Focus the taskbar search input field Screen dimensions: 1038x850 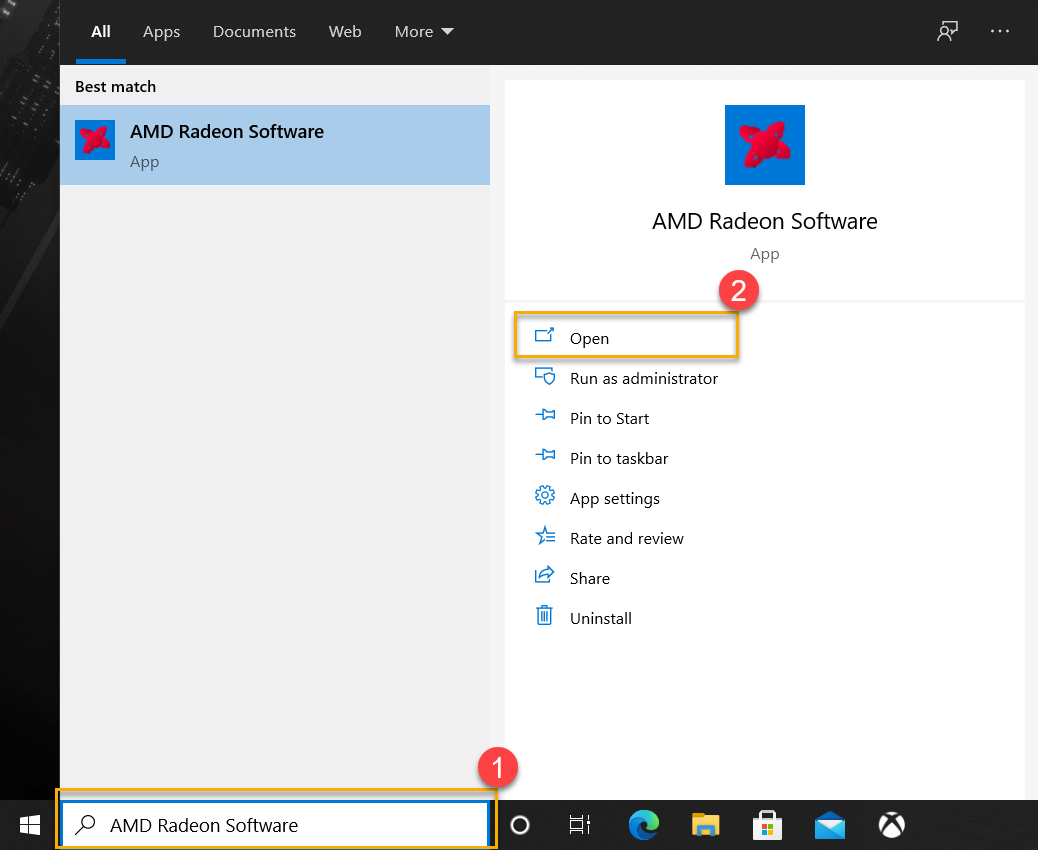[x=275, y=825]
